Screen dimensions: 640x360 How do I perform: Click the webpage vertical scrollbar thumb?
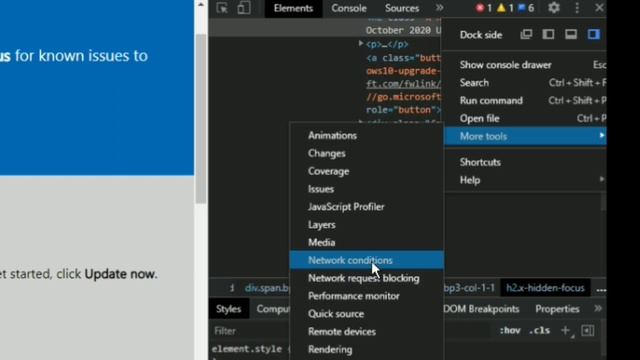pos(201,118)
